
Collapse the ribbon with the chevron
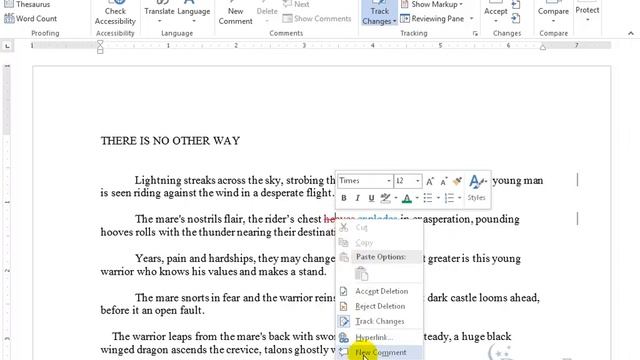pyautogui.click(x=631, y=33)
